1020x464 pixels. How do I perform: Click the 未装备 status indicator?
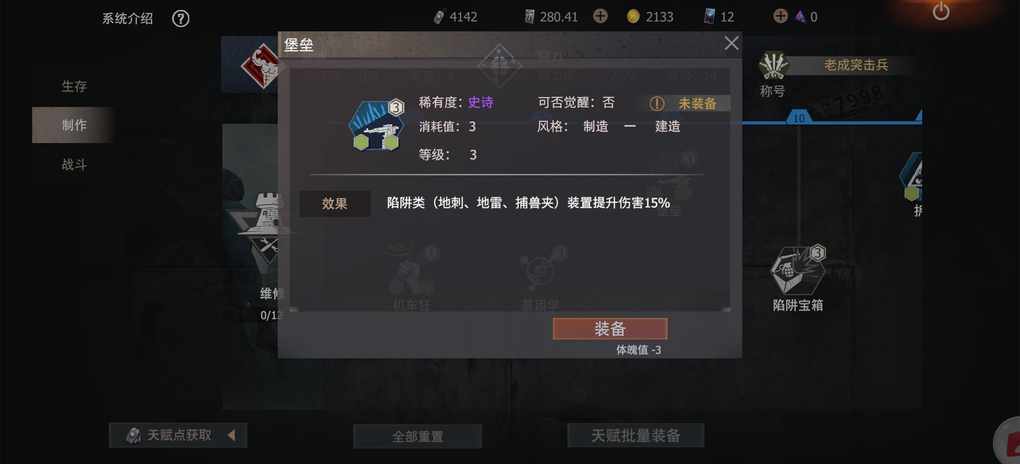690,103
